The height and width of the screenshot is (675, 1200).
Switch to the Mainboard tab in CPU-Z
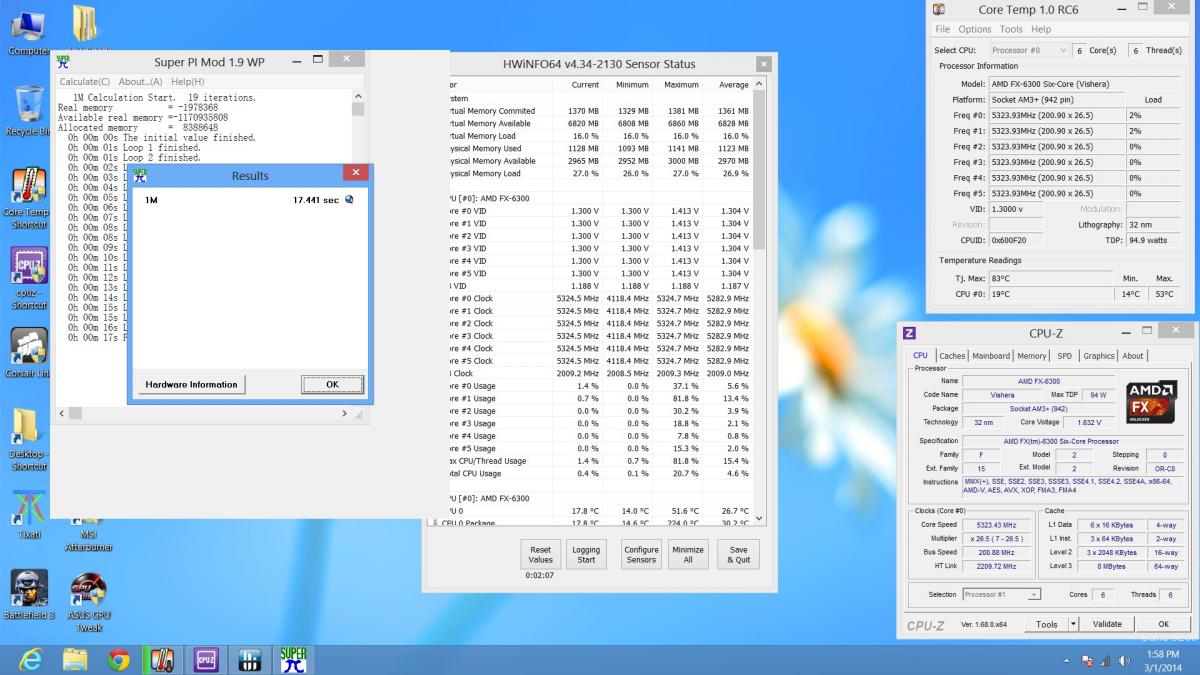pos(991,356)
